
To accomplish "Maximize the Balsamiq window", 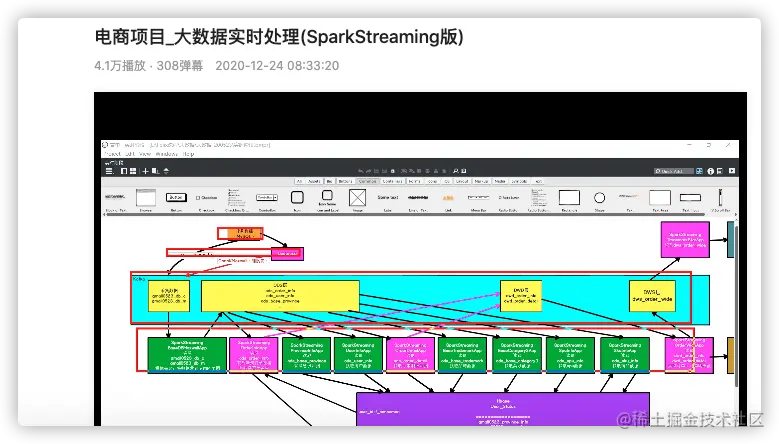I will [x=709, y=145].
